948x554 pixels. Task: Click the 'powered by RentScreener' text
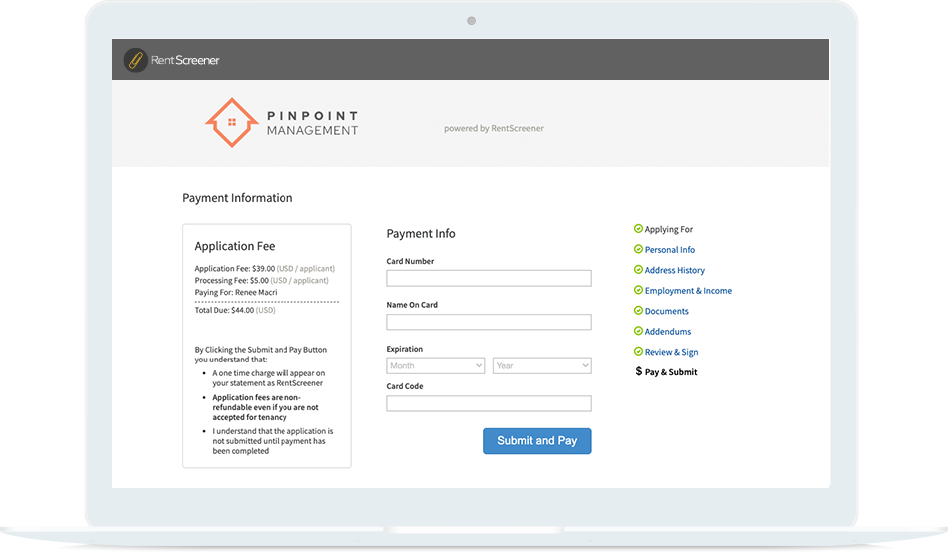(x=493, y=128)
